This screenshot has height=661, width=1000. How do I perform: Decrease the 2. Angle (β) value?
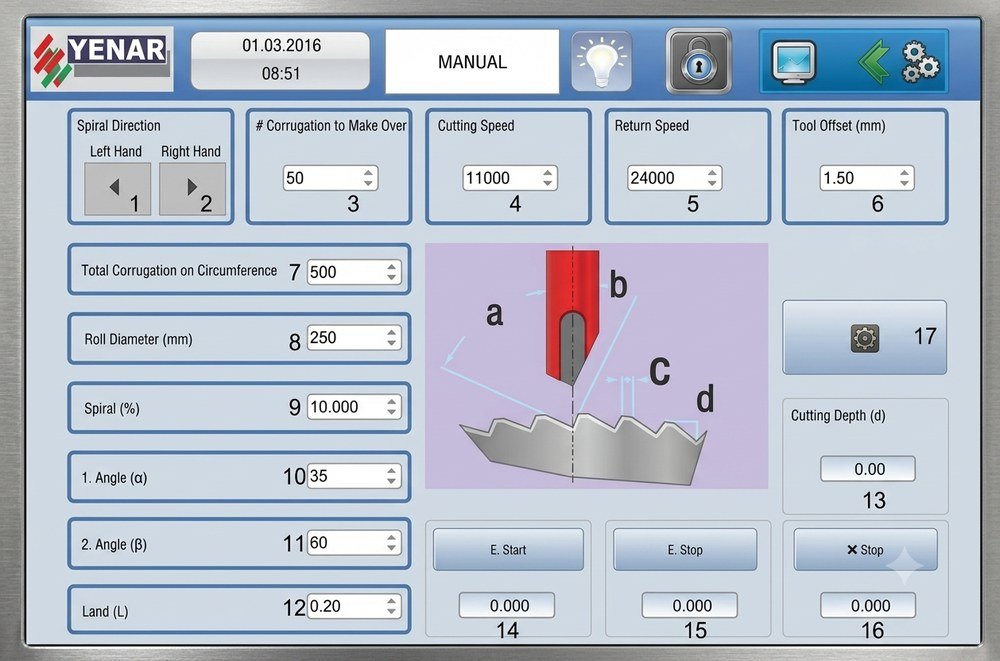(392, 548)
